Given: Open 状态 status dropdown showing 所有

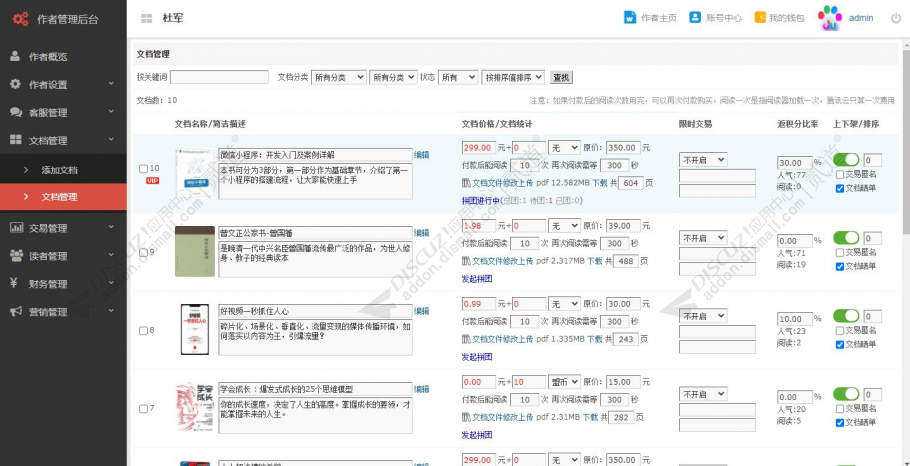Looking at the screenshot, I should coord(458,77).
